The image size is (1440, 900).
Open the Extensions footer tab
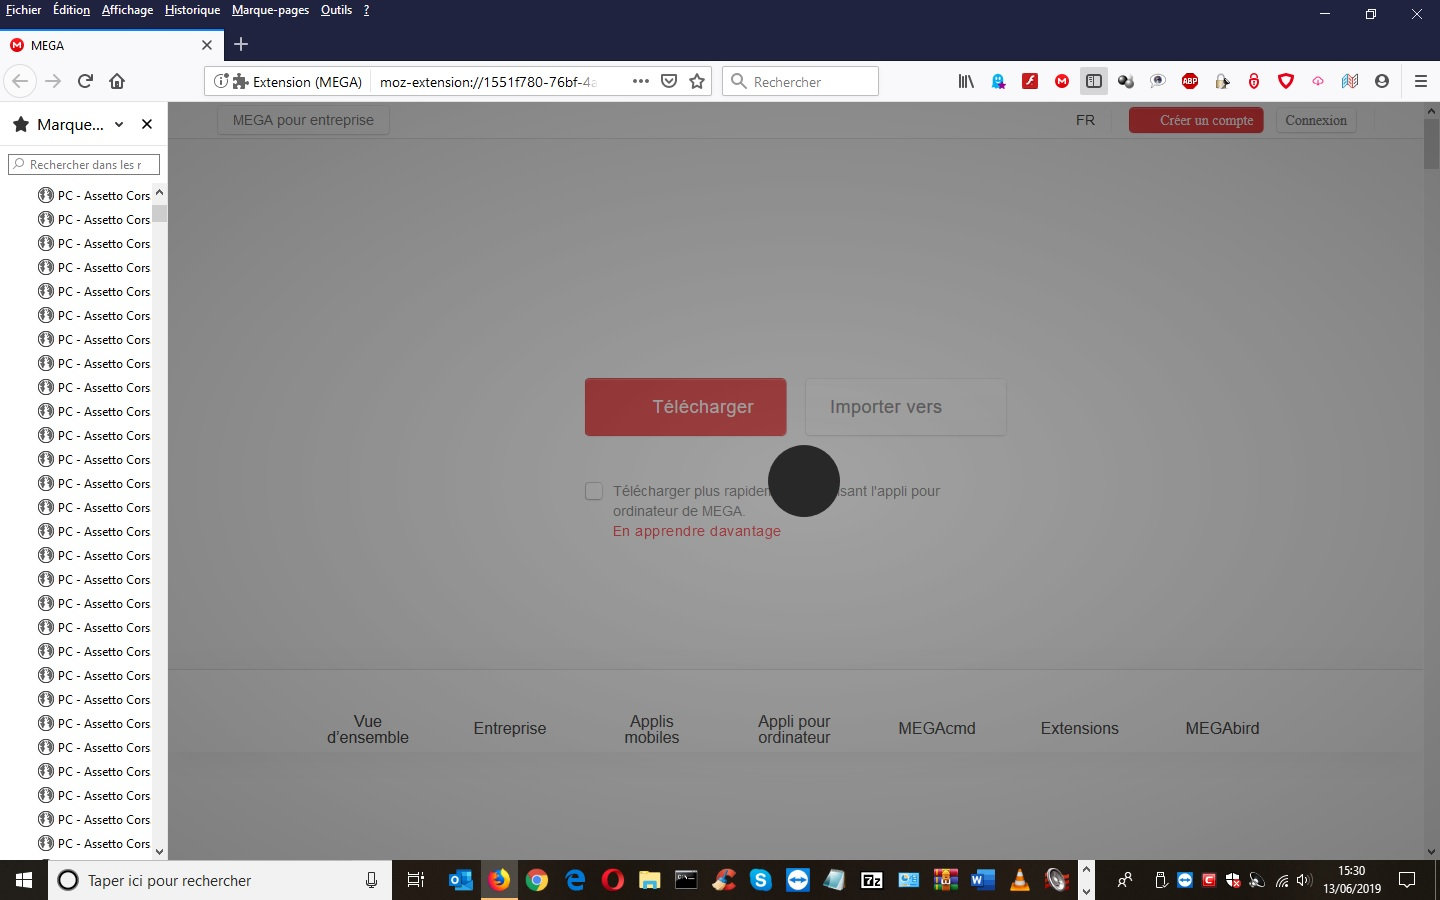point(1080,729)
